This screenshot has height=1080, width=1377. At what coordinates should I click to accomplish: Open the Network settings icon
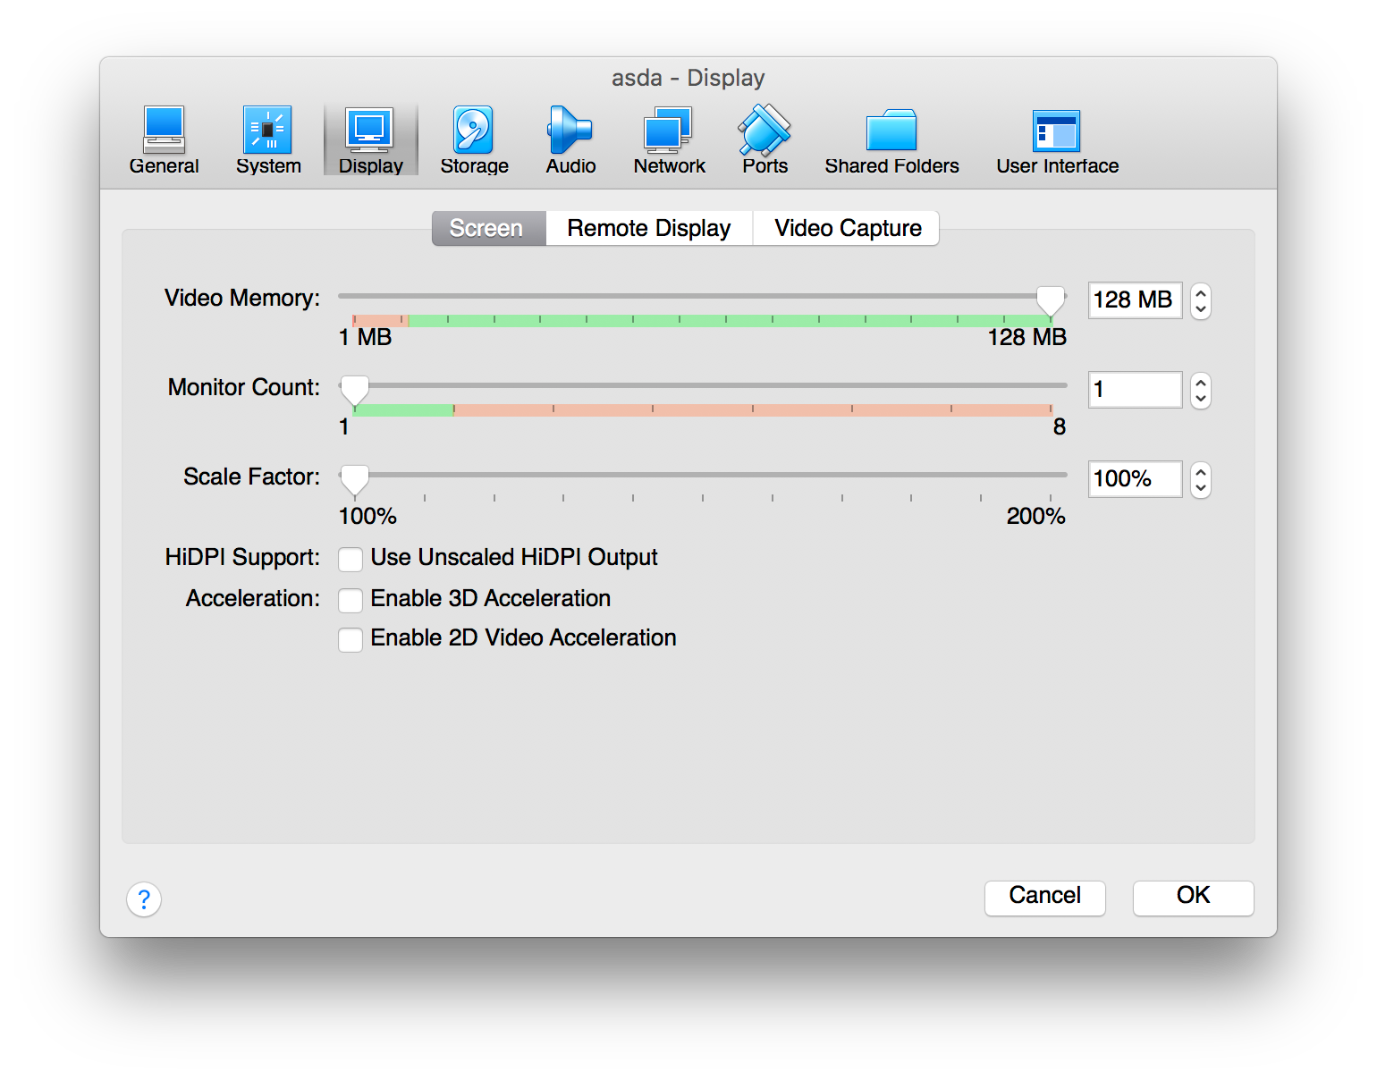tap(669, 140)
